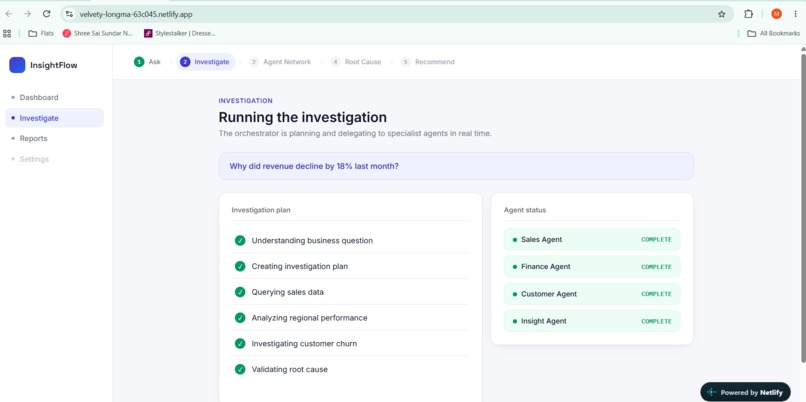Click the address bar URL field
This screenshot has height=402, width=806.
pos(396,14)
